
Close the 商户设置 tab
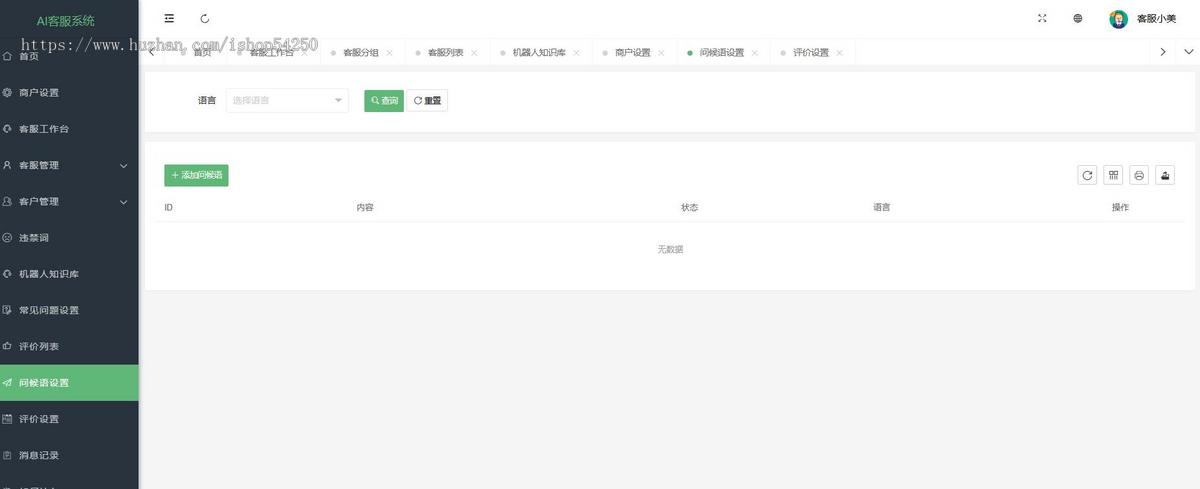click(661, 53)
